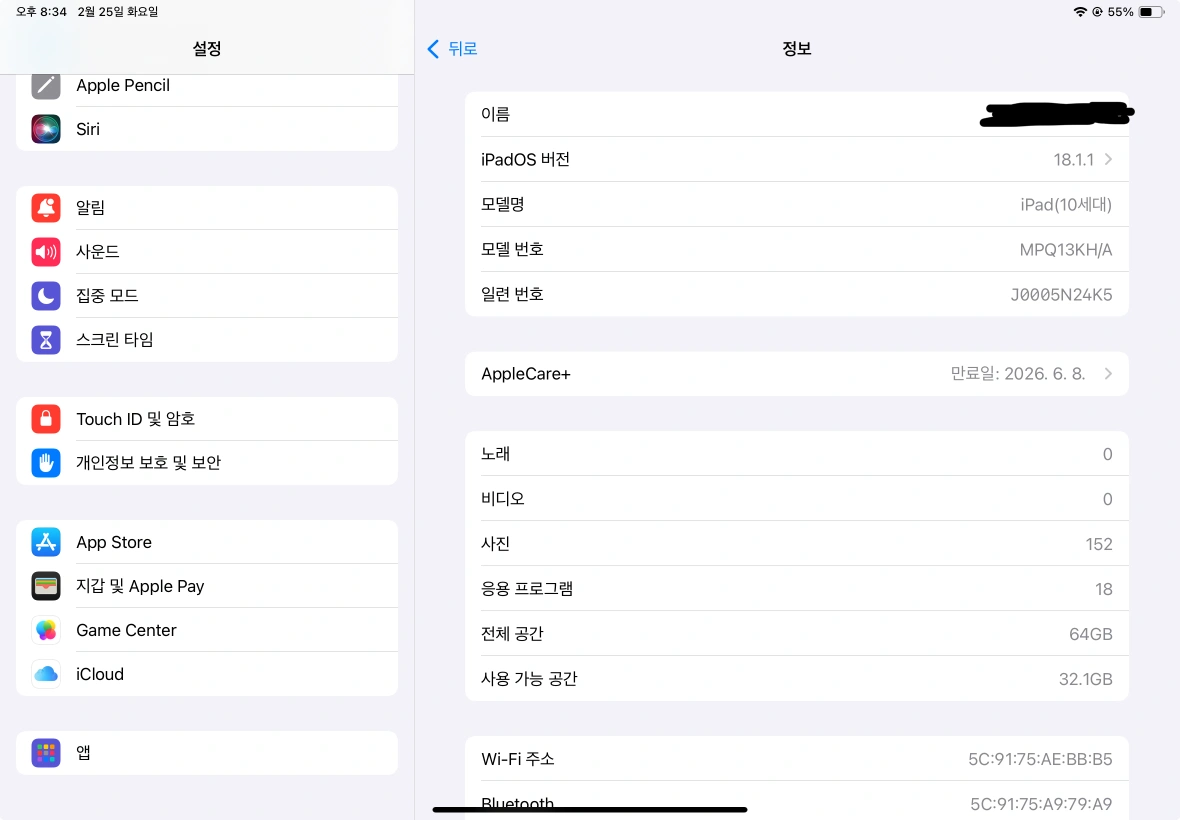This screenshot has height=820, width=1180.
Task: Tap the model name iPad(10세대)
Action: coord(1066,205)
